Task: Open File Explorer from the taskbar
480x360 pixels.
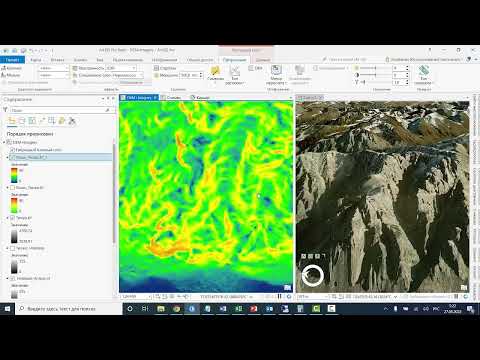Action: coord(161,309)
